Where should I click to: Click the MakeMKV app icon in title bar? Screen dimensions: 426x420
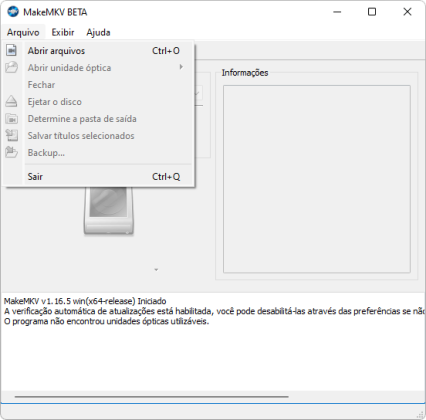click(x=13, y=12)
